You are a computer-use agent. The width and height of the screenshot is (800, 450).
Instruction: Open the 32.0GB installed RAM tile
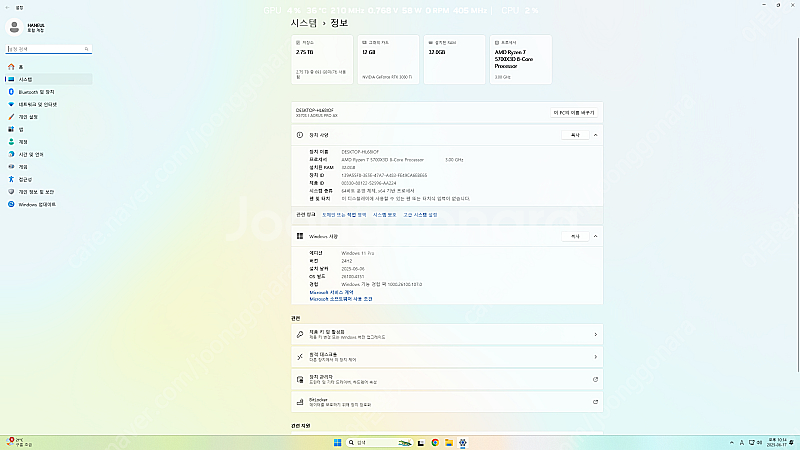pyautogui.click(x=455, y=59)
